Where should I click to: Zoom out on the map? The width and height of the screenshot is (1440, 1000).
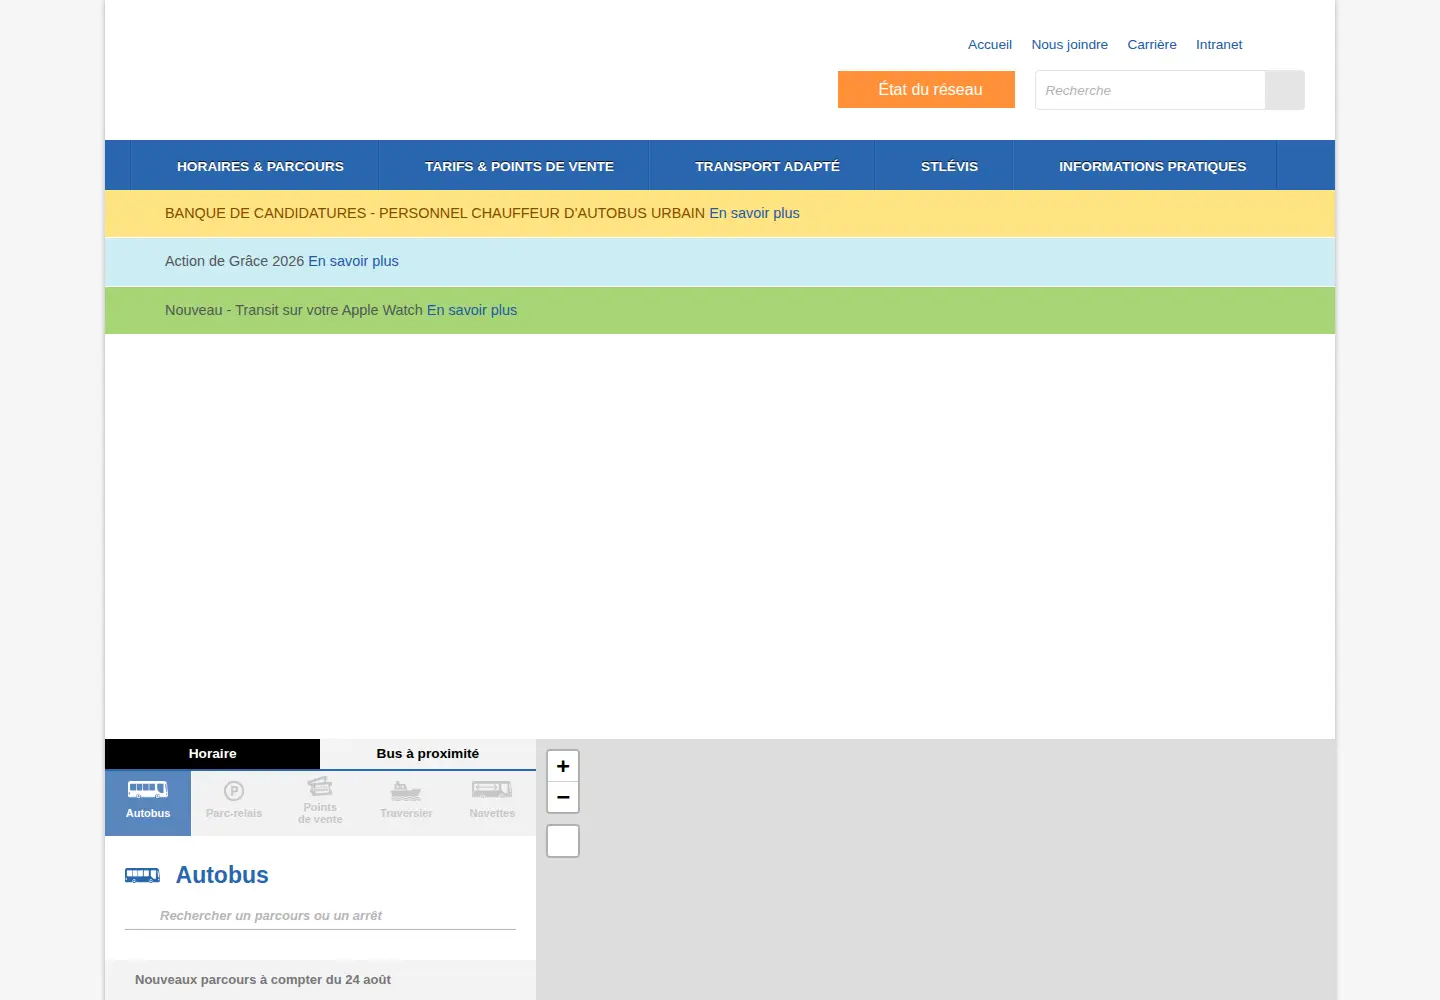(x=563, y=797)
